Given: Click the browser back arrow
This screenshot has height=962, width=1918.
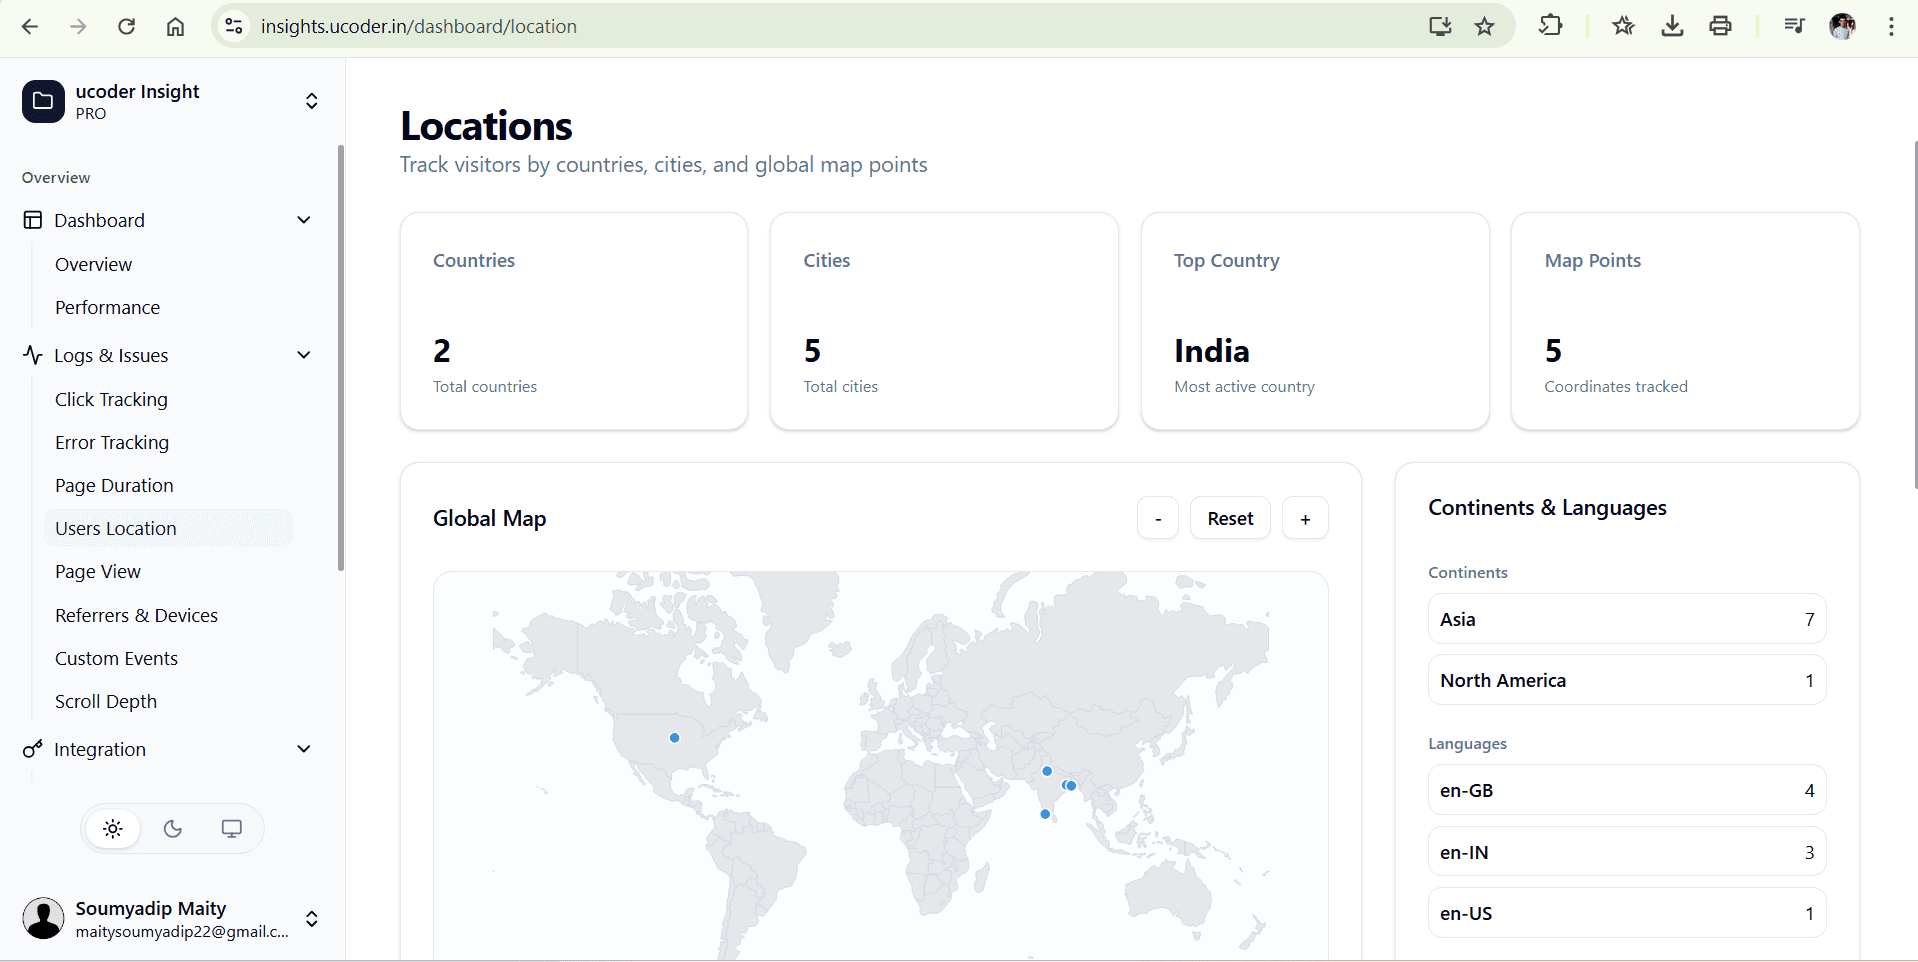Looking at the screenshot, I should pyautogui.click(x=30, y=27).
